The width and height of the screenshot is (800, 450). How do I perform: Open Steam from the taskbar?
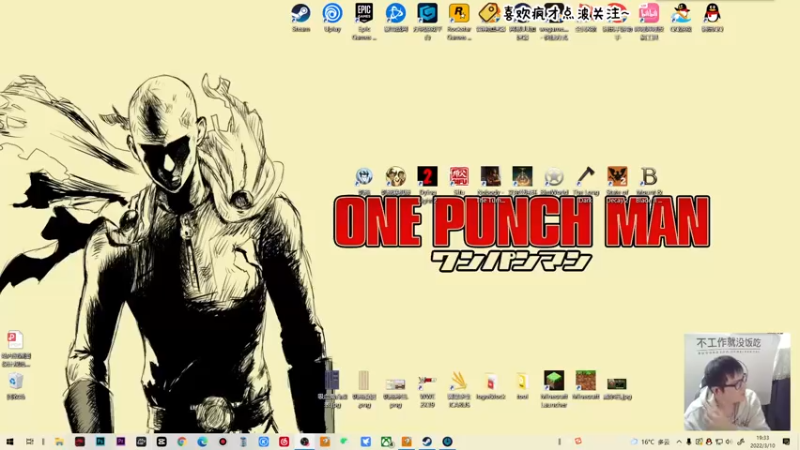click(427, 441)
